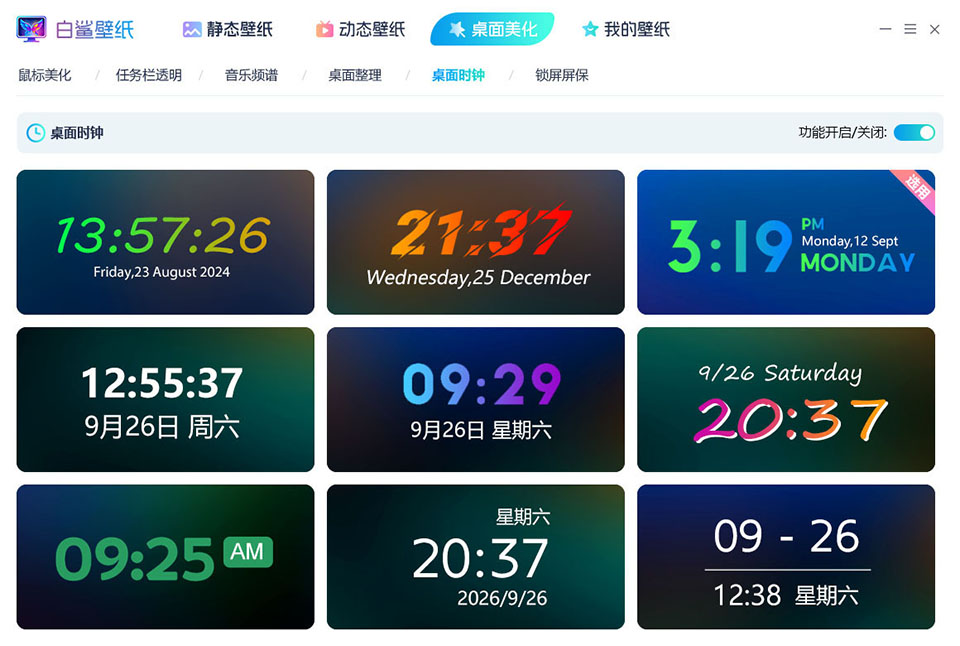This screenshot has width=960, height=646.
Task: Pick the 20:37 clock with 2026/9/26 date
Action: pyautogui.click(x=476, y=557)
